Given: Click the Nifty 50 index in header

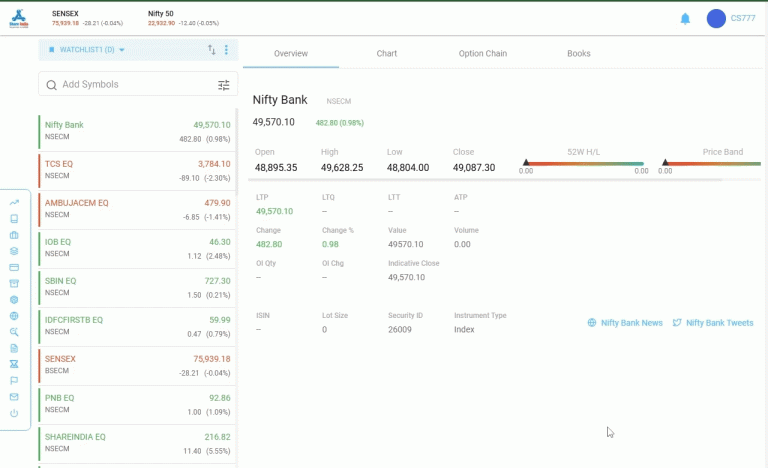Looking at the screenshot, I should (183, 18).
